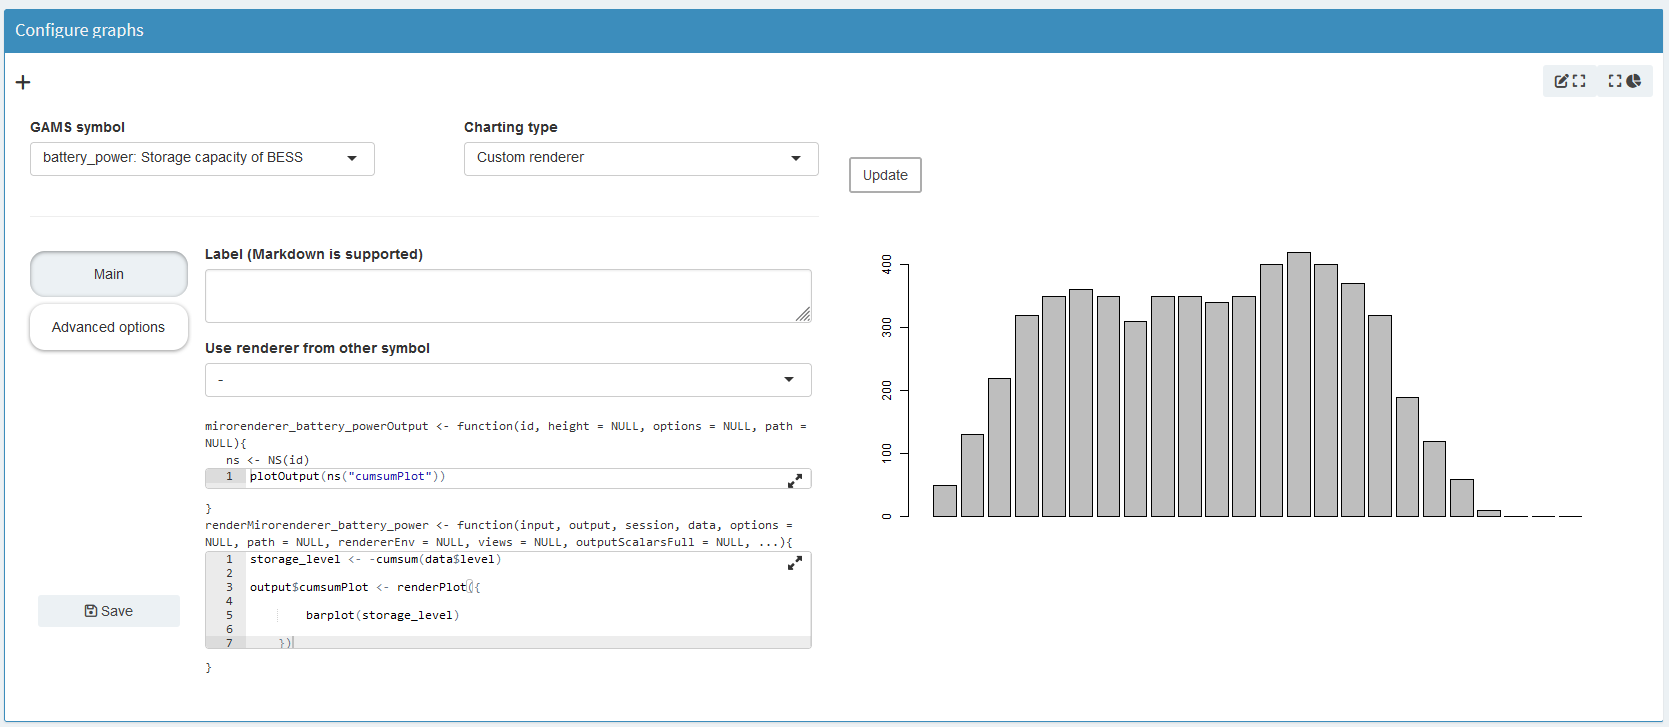
Task: Expand the plotOutput code editor to fullscreen
Action: pos(795,481)
